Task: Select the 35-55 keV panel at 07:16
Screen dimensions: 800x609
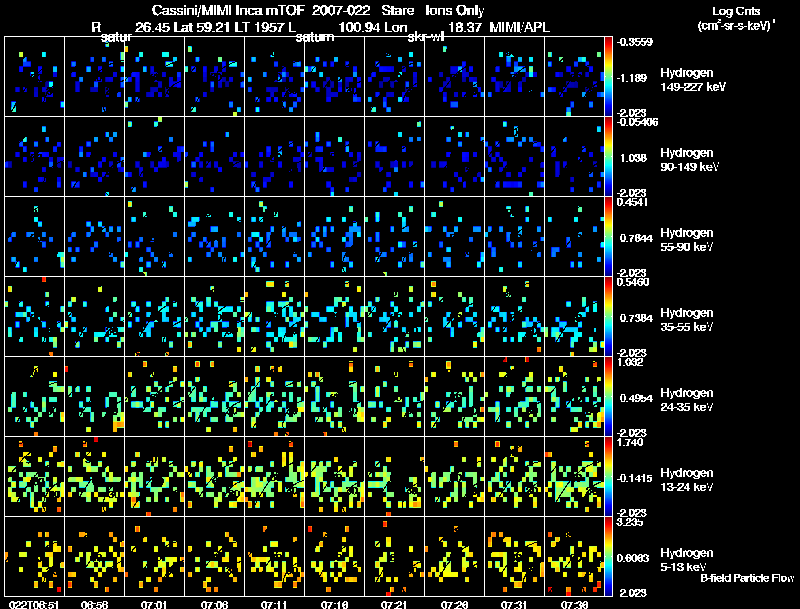Action: click(x=335, y=317)
